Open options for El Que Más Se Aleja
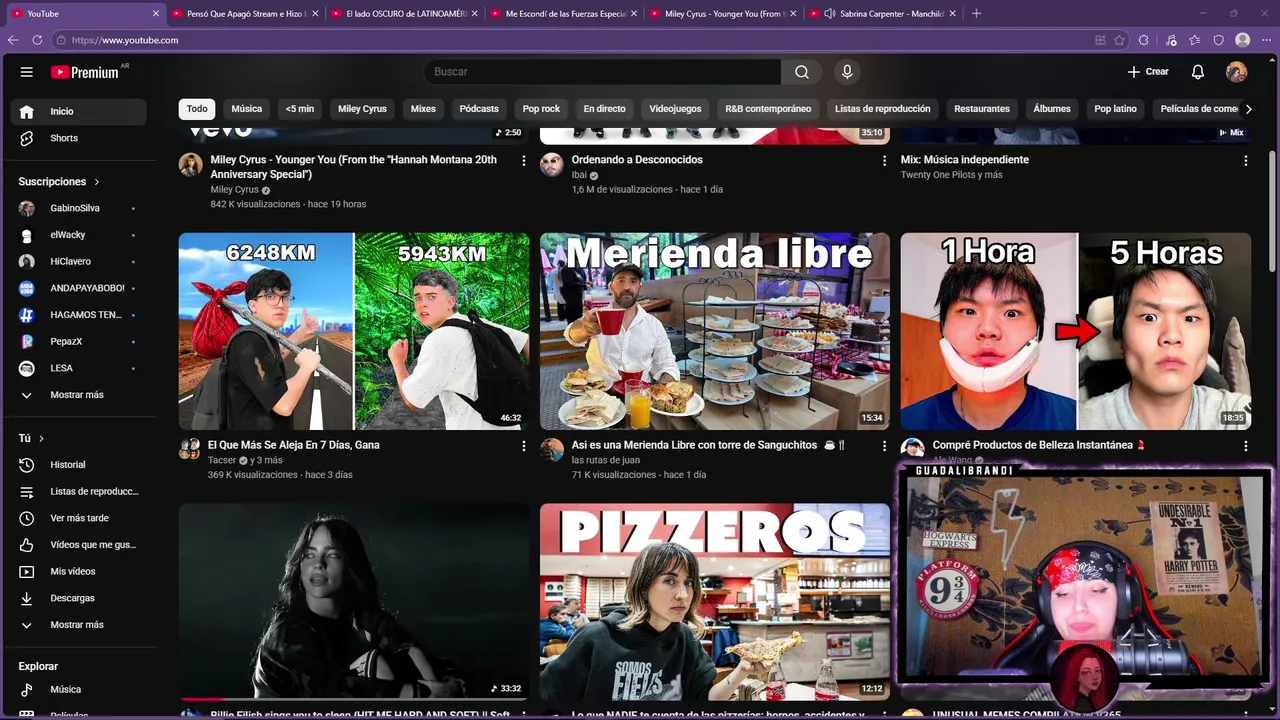 (x=523, y=446)
